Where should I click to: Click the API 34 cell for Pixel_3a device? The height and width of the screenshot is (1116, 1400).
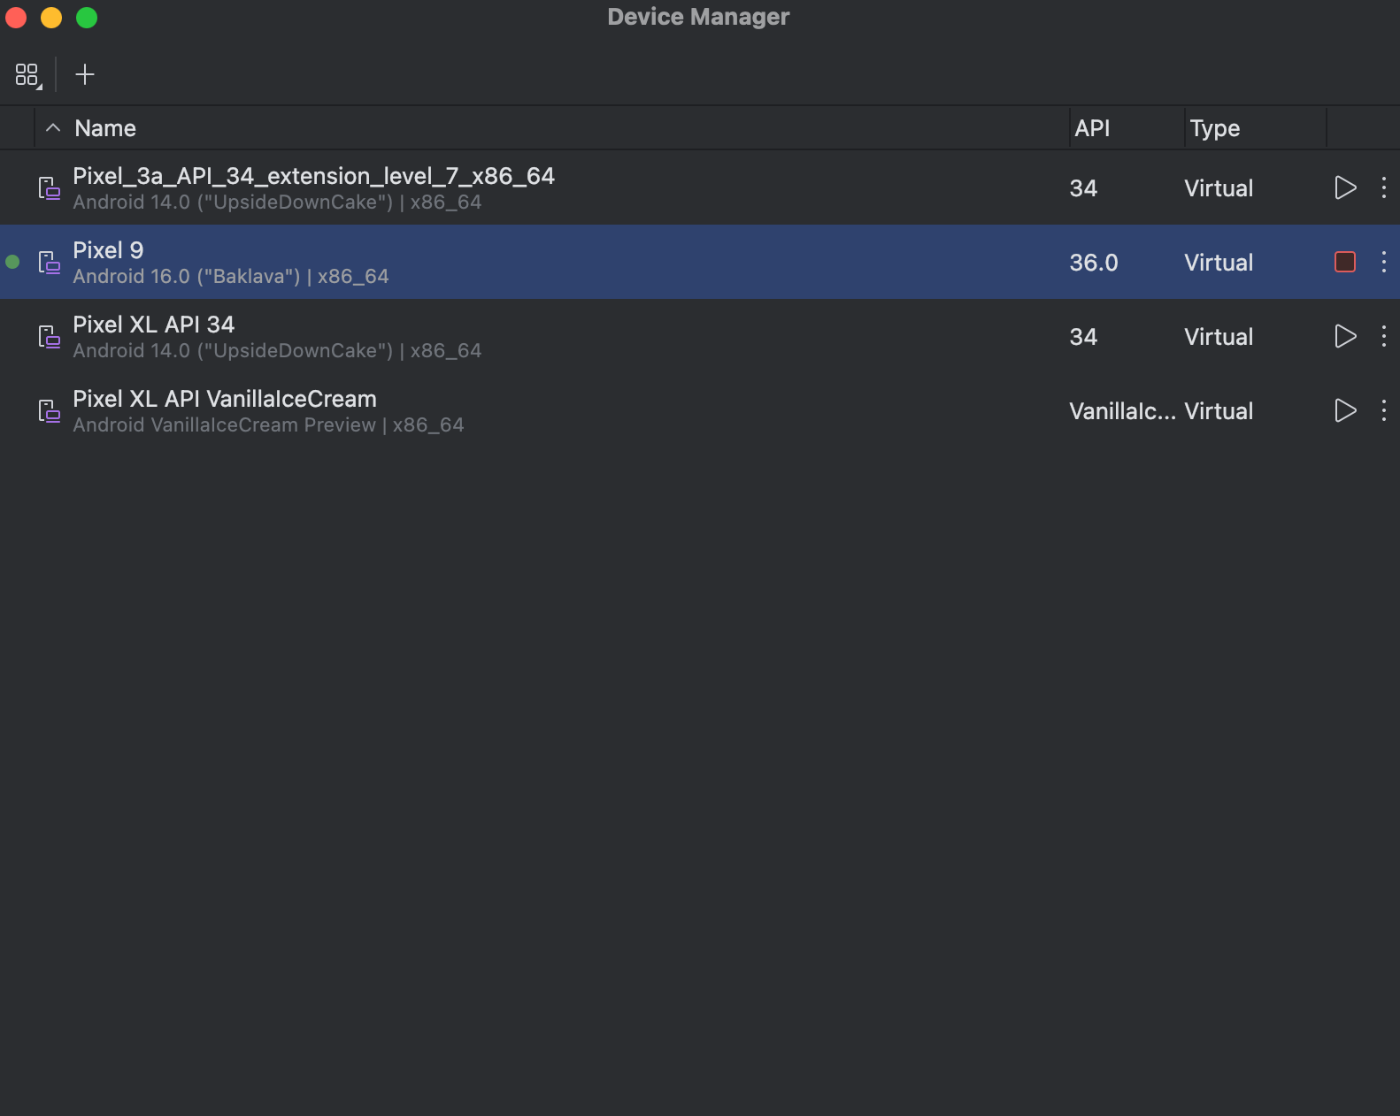(1083, 188)
